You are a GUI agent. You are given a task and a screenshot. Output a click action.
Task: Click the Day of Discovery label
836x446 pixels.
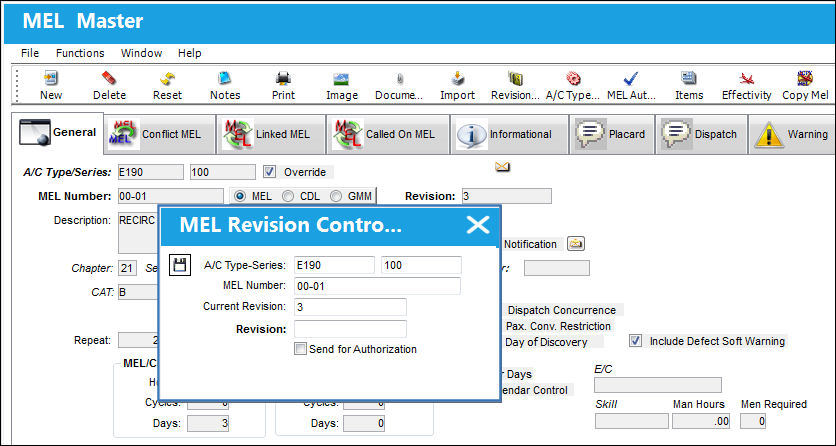(546, 342)
